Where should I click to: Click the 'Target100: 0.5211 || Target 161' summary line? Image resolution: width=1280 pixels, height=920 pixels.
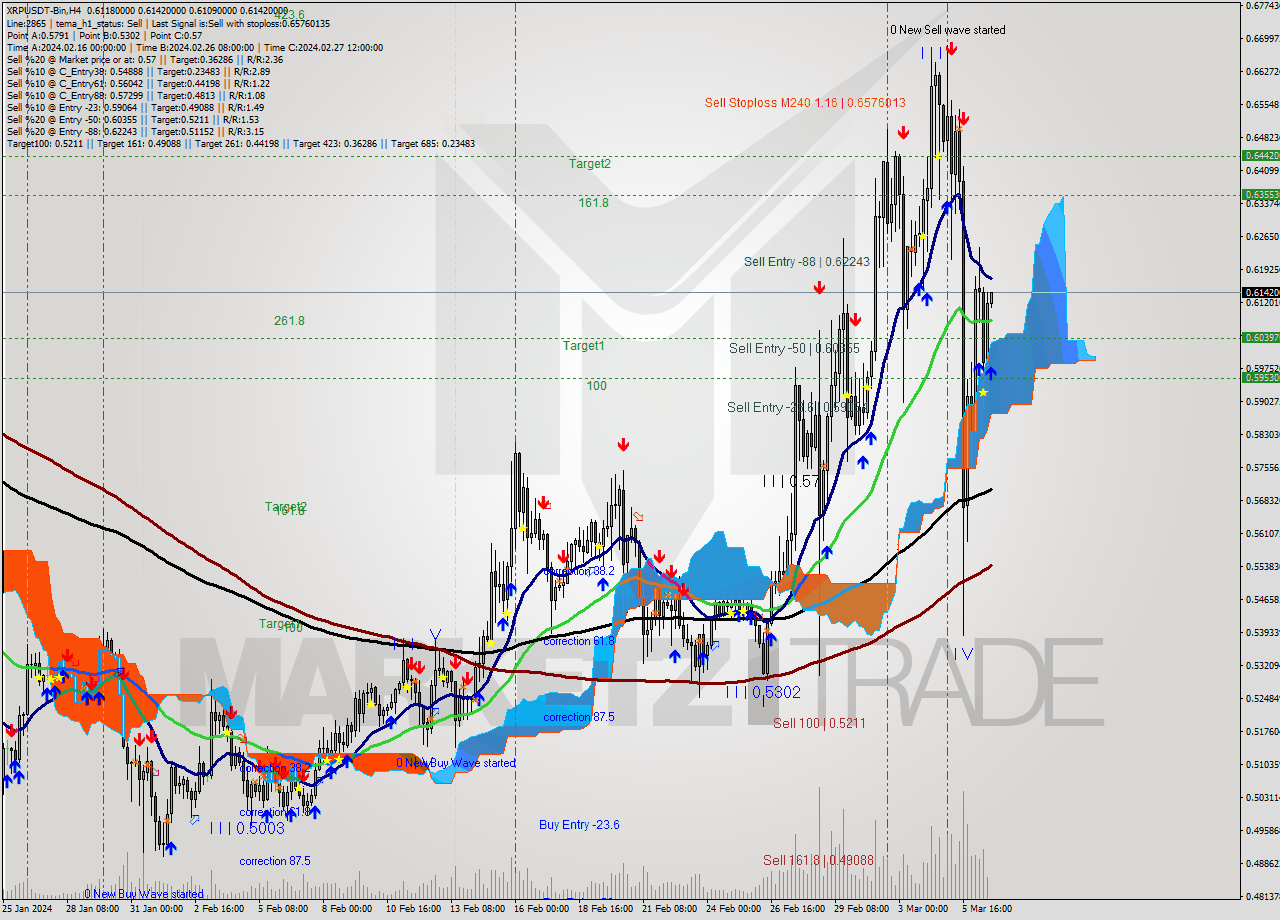click(240, 143)
